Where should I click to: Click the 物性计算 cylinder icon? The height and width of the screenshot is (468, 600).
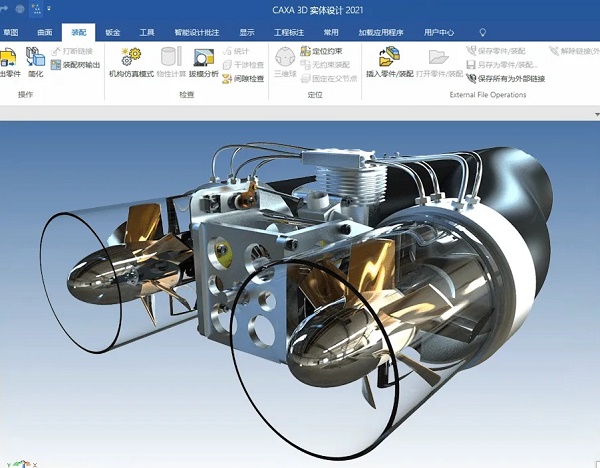tap(171, 57)
